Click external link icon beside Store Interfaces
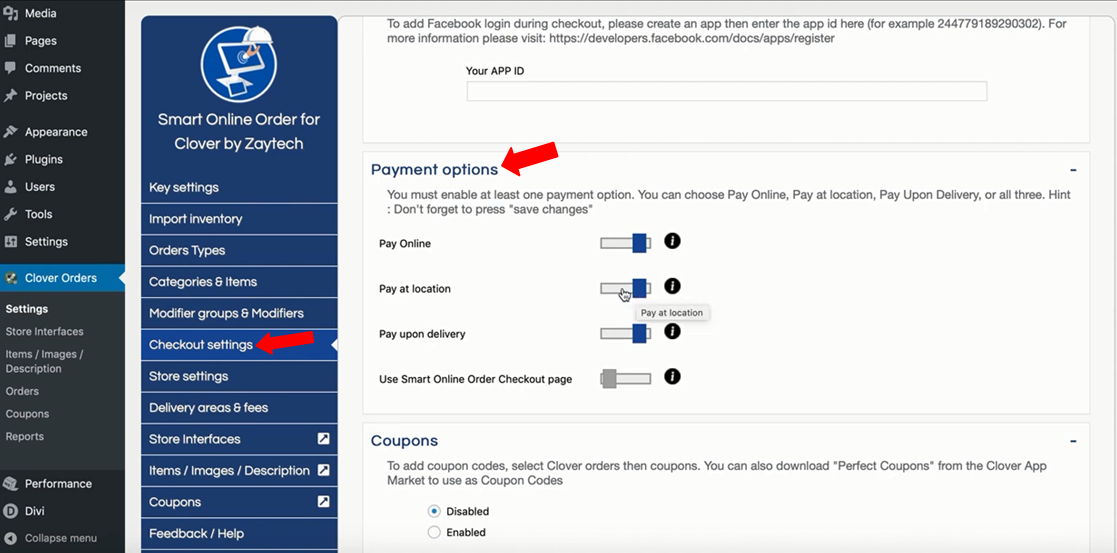This screenshot has width=1117, height=553. click(x=323, y=439)
